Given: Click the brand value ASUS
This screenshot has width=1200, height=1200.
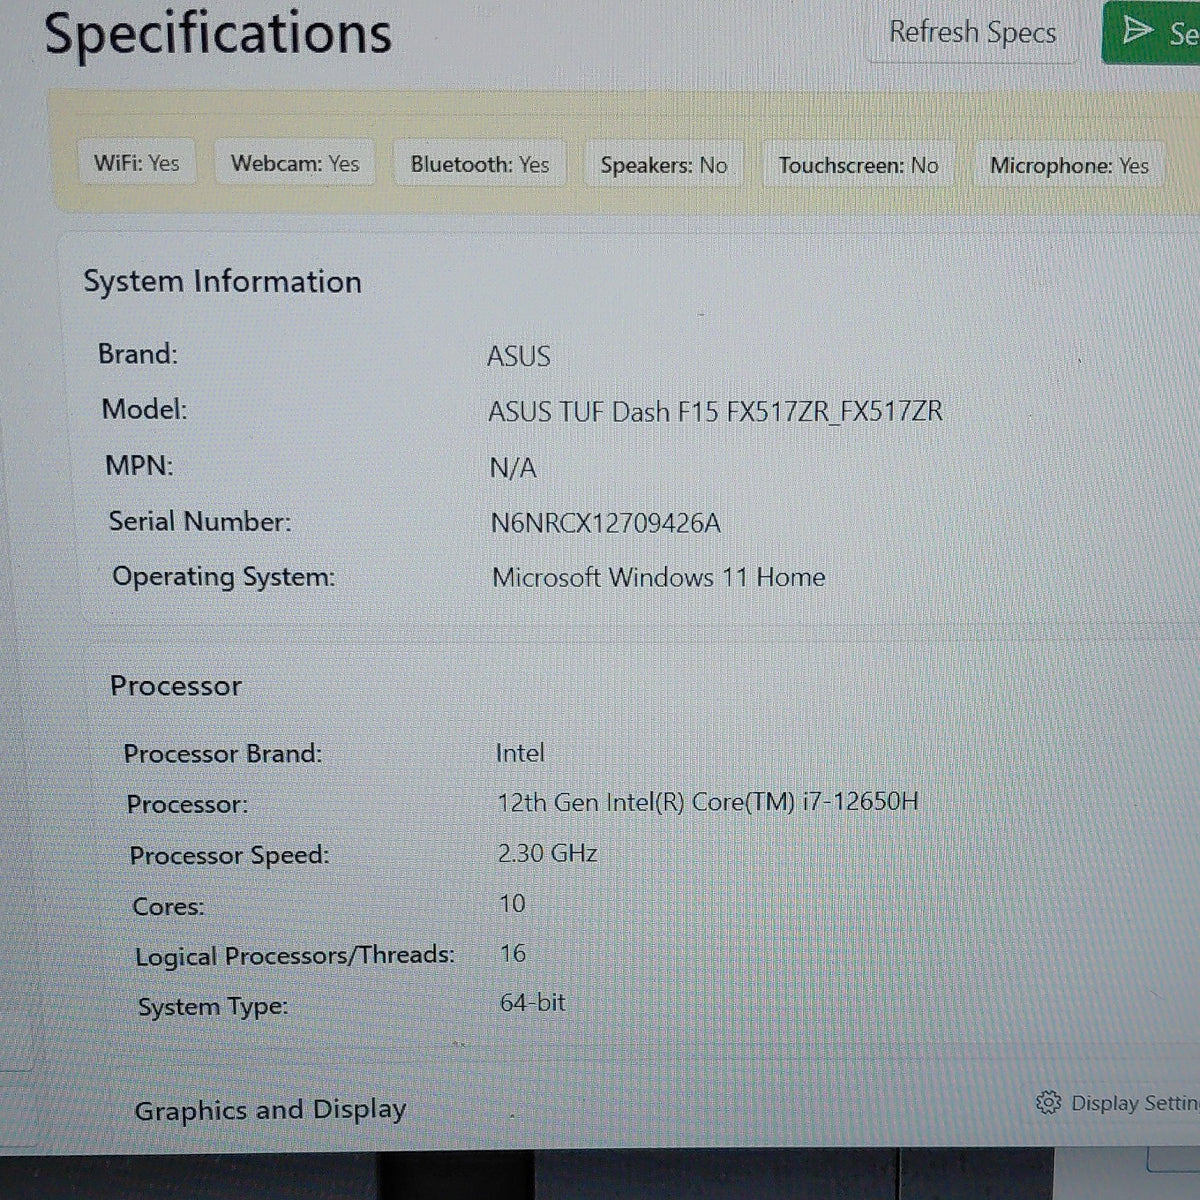Looking at the screenshot, I should 518,356.
